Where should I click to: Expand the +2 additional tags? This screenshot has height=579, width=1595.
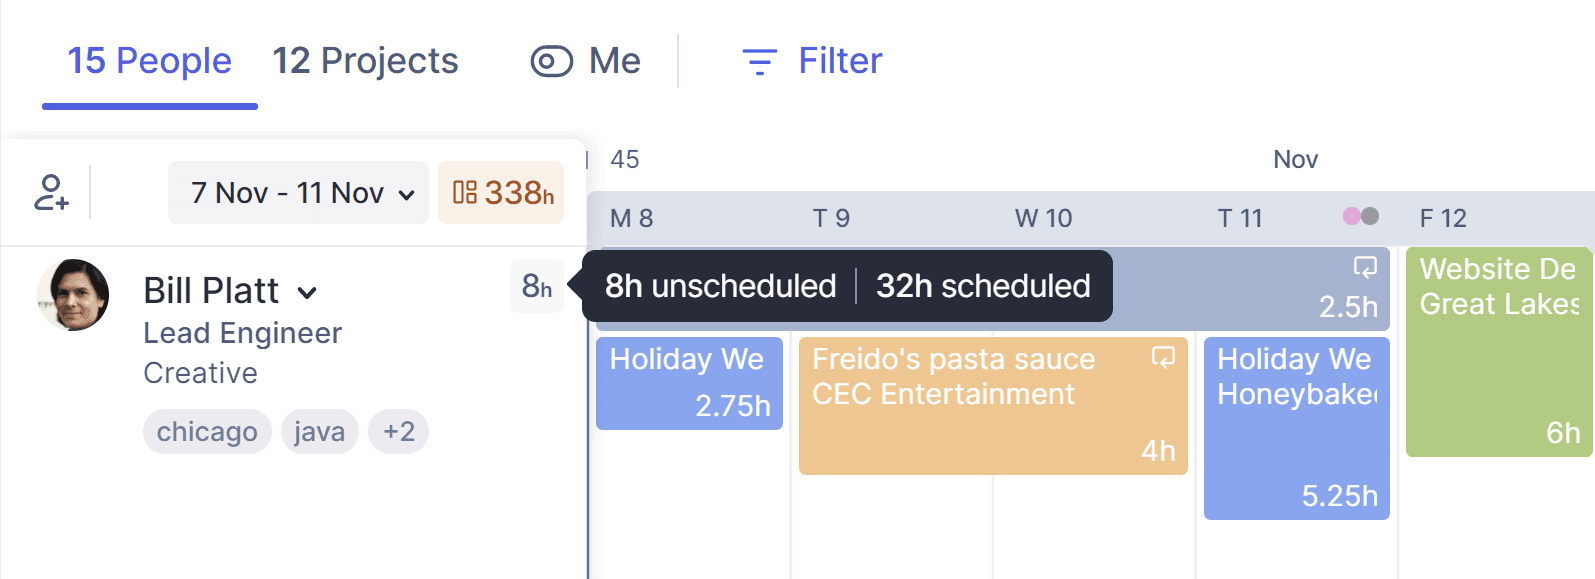(398, 431)
